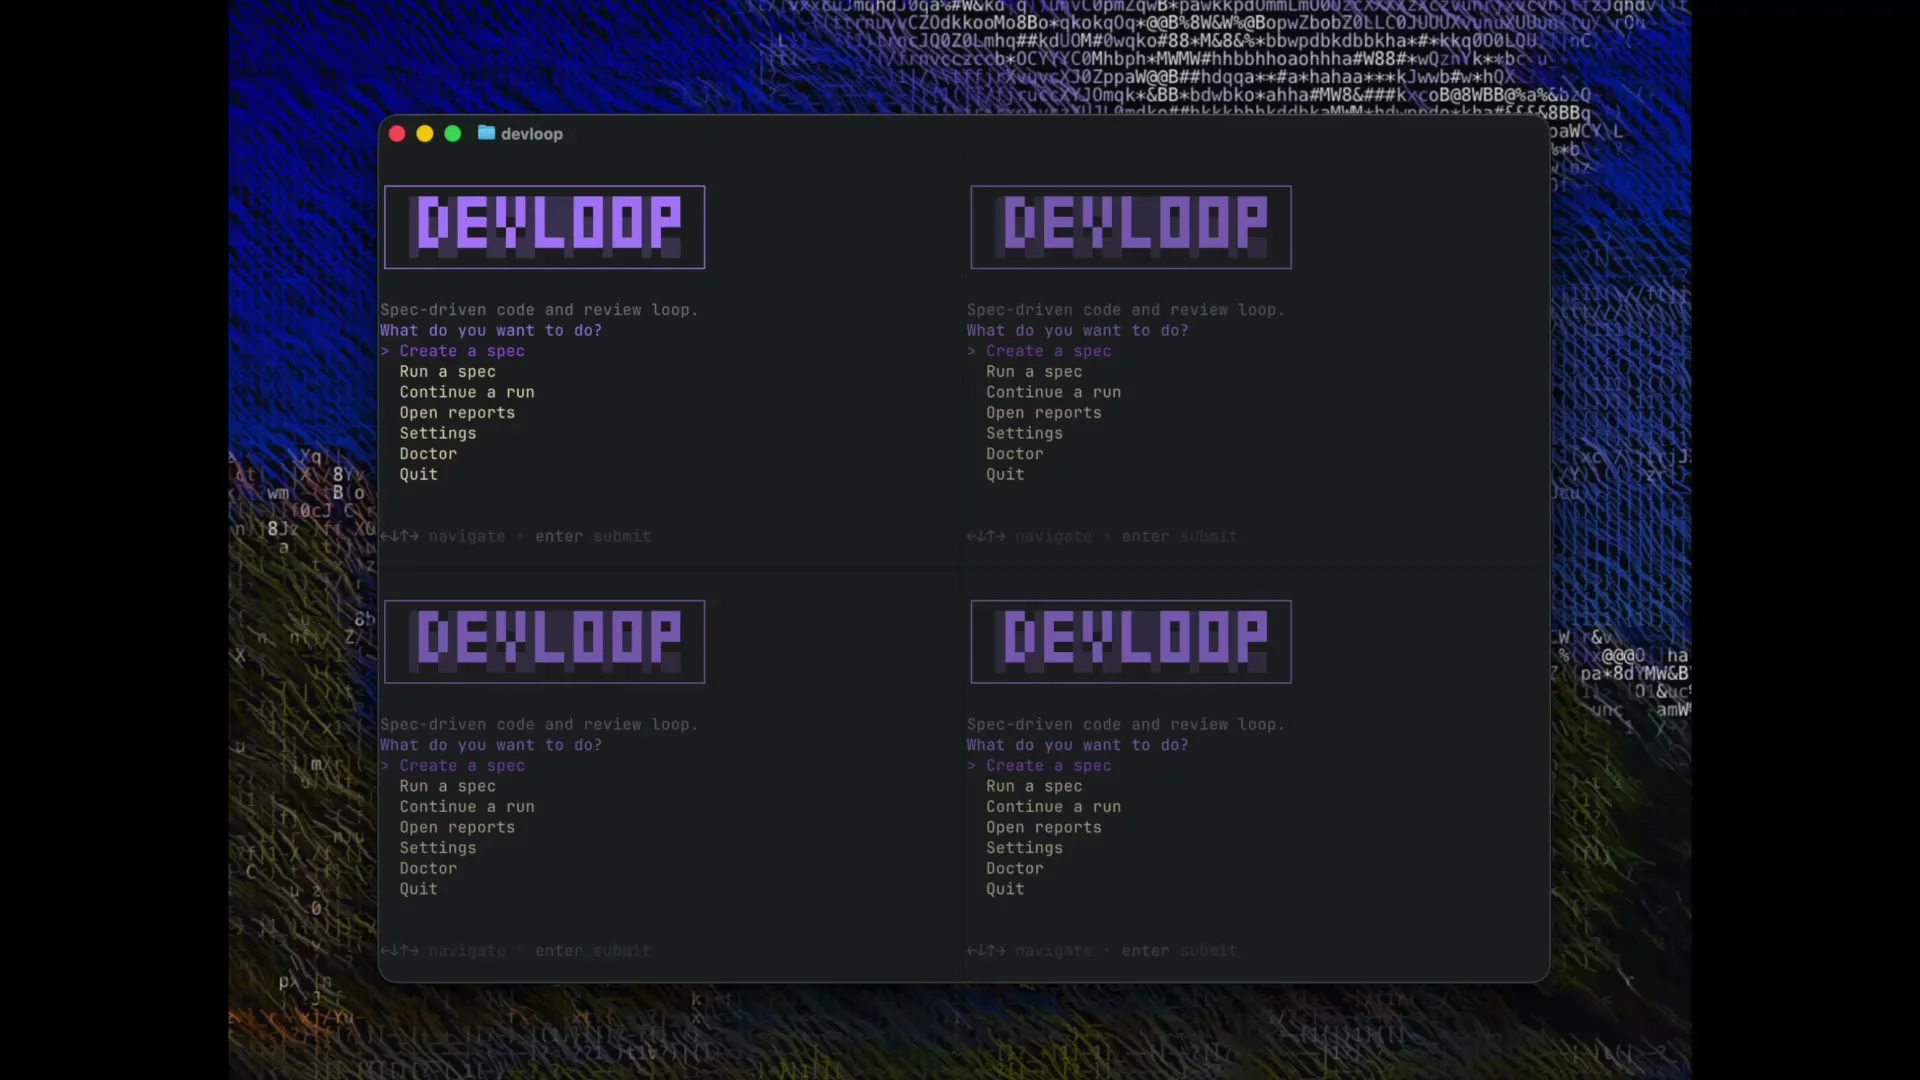Open reports in the top-left pane
1920x1080 pixels.
pyautogui.click(x=457, y=413)
